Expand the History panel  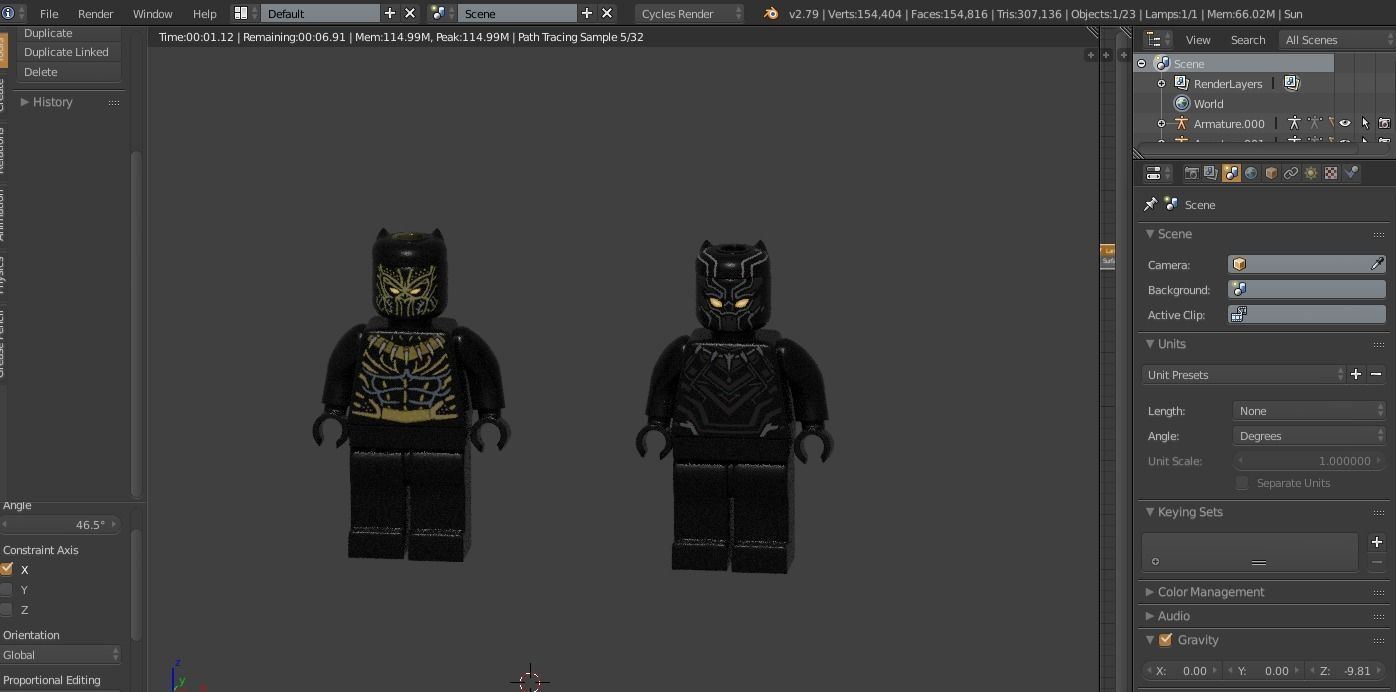25,102
